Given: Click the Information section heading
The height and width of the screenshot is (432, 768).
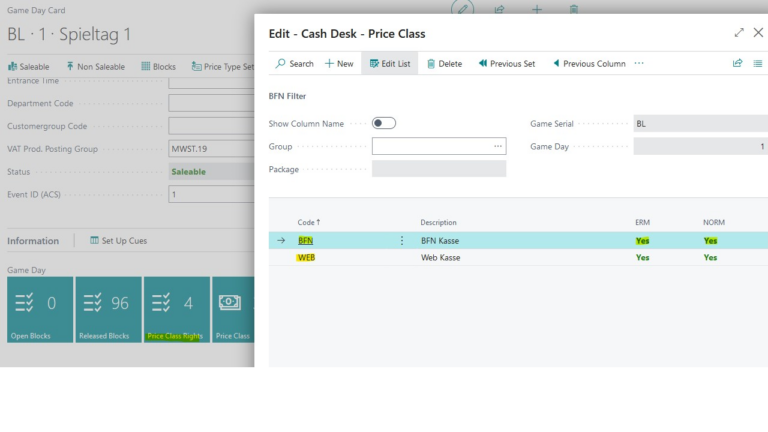Looking at the screenshot, I should click(x=33, y=241).
